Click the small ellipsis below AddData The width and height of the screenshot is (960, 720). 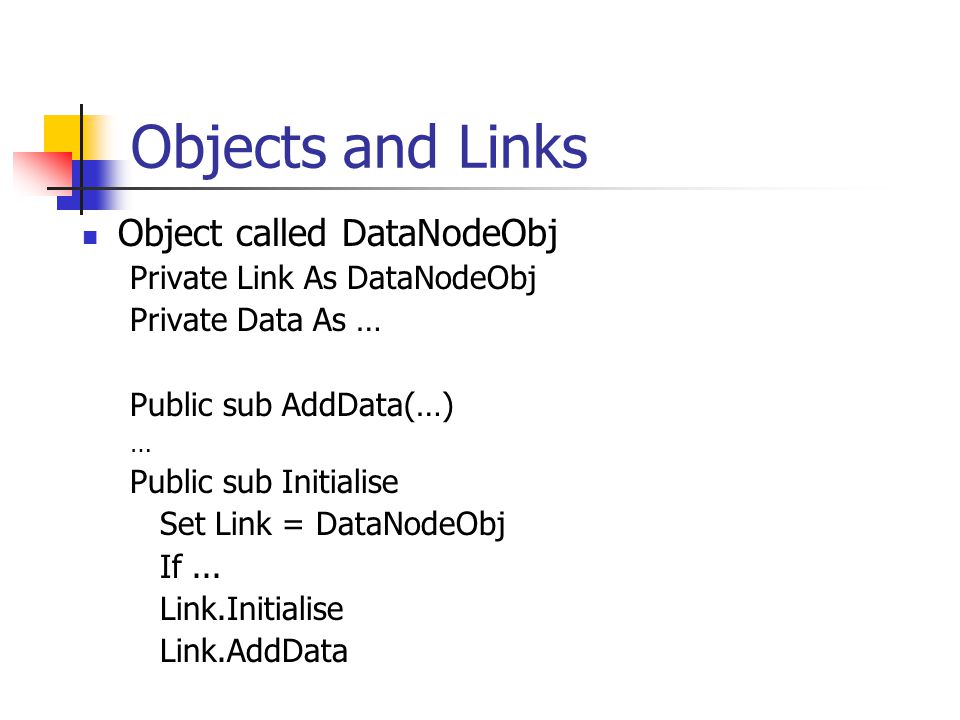(x=140, y=450)
